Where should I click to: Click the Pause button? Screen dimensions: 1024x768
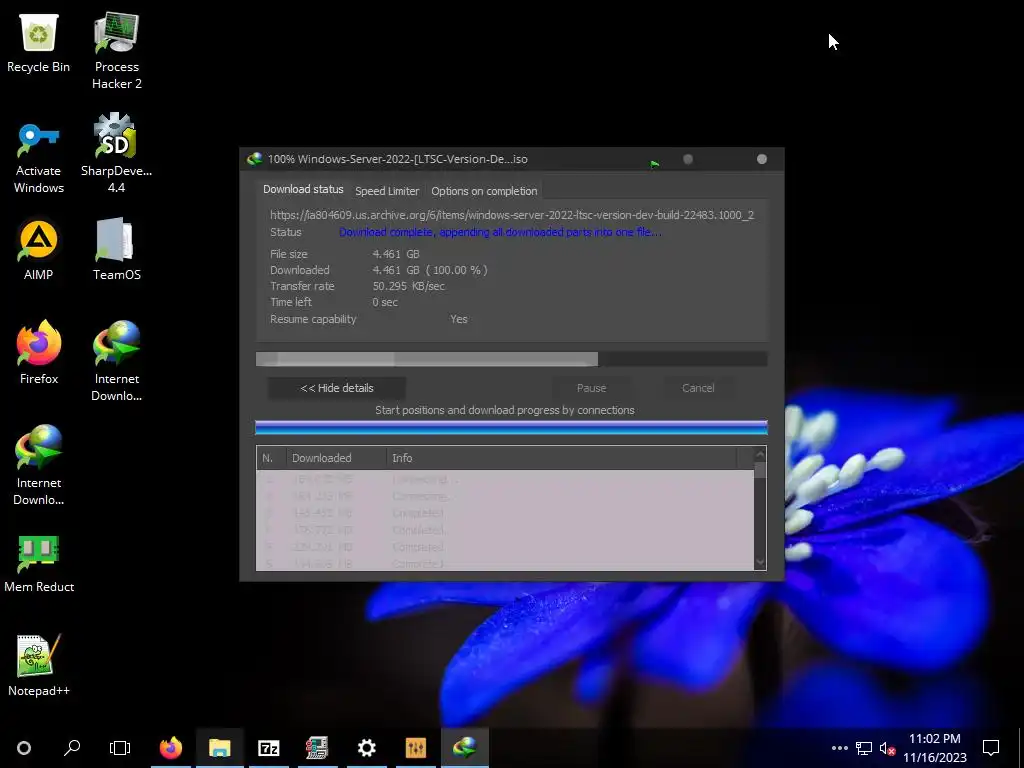click(x=591, y=388)
